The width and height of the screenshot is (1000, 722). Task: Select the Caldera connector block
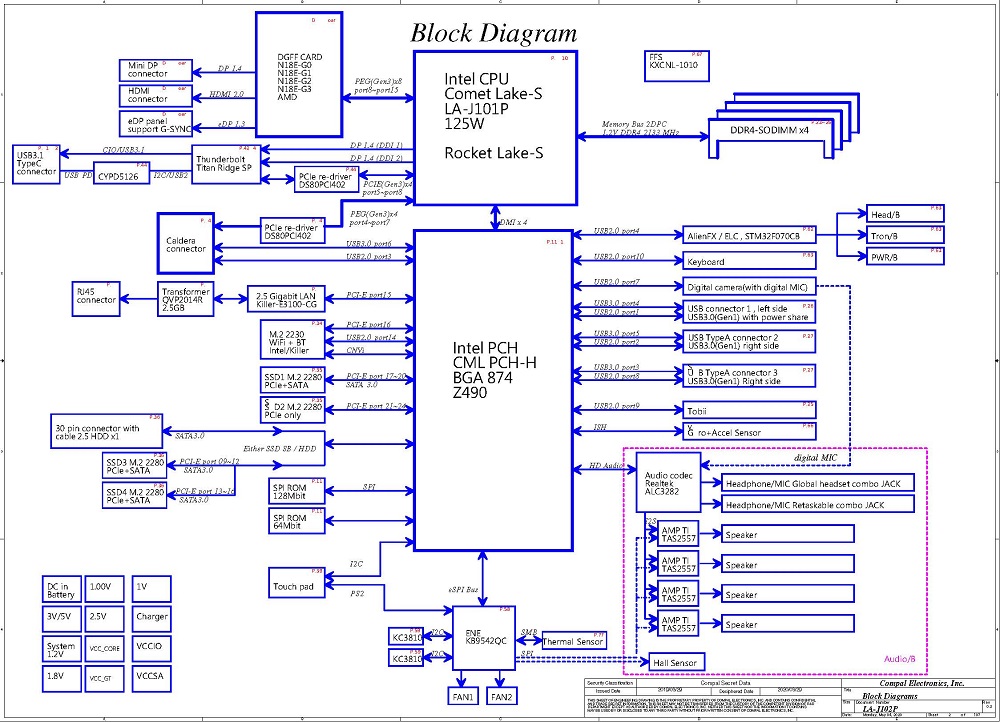(x=186, y=244)
